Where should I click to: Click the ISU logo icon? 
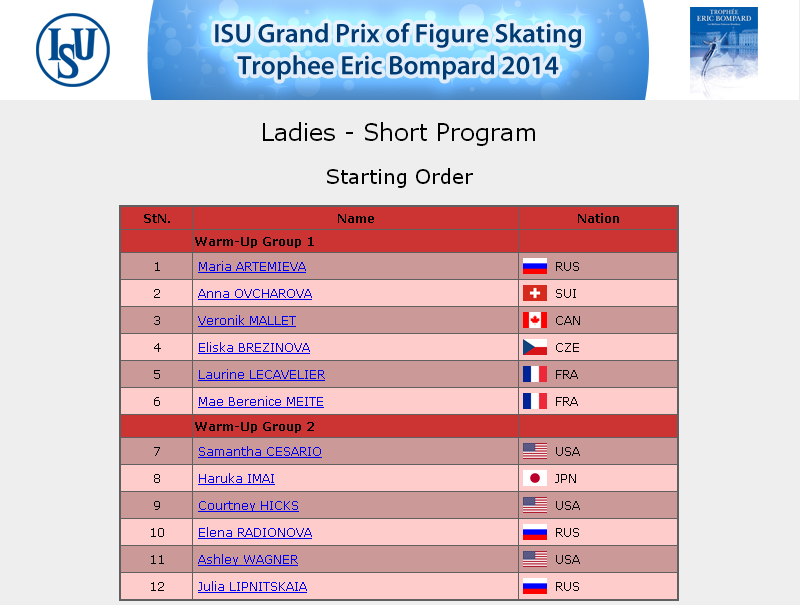pos(73,50)
